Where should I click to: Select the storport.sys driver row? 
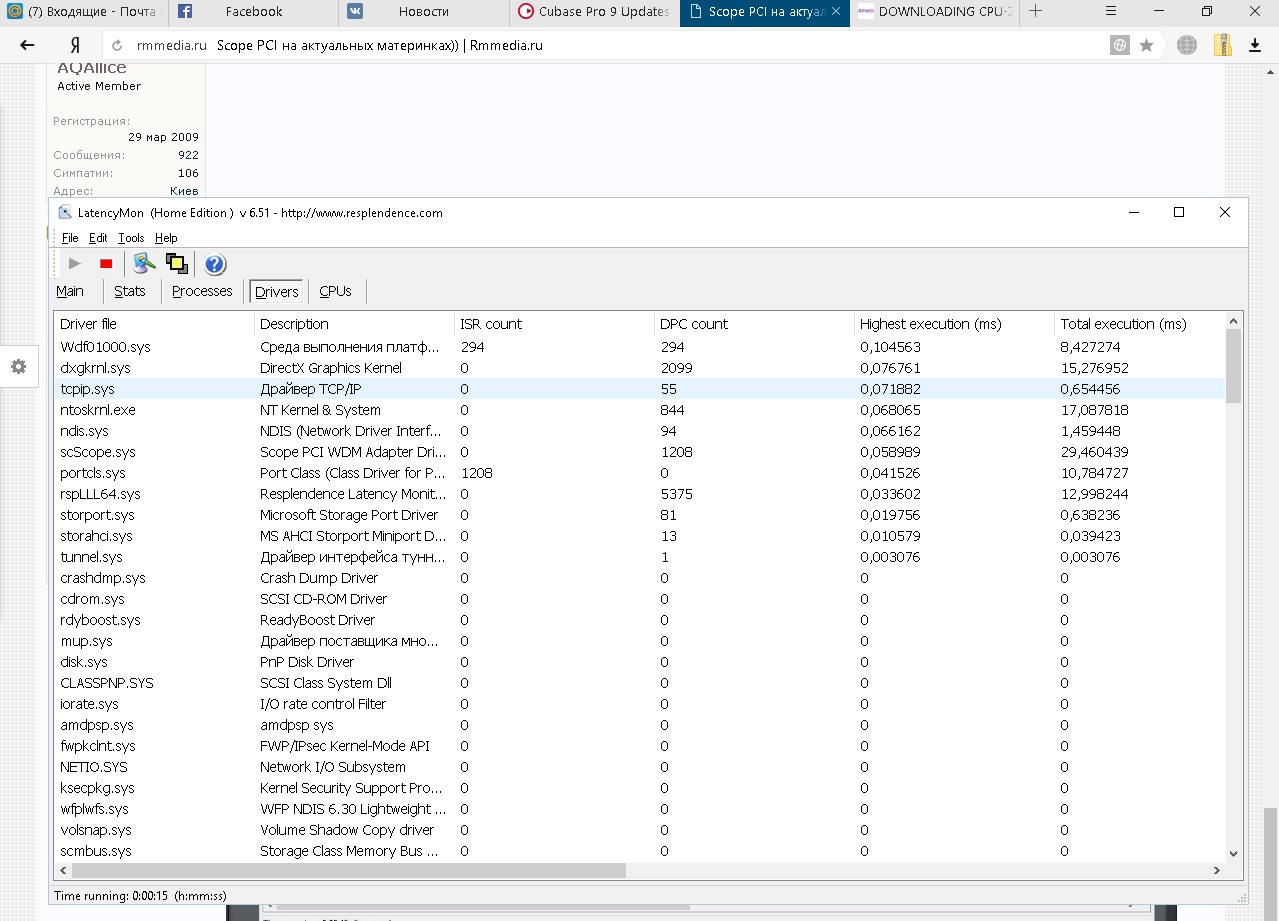click(x=640, y=515)
